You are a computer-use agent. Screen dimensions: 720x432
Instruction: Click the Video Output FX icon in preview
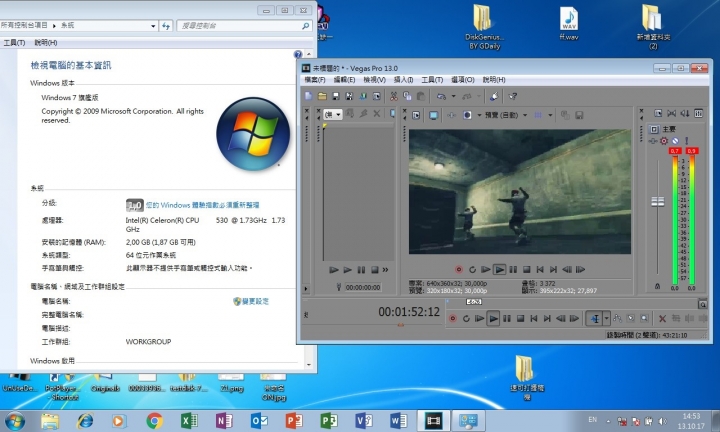coord(451,115)
